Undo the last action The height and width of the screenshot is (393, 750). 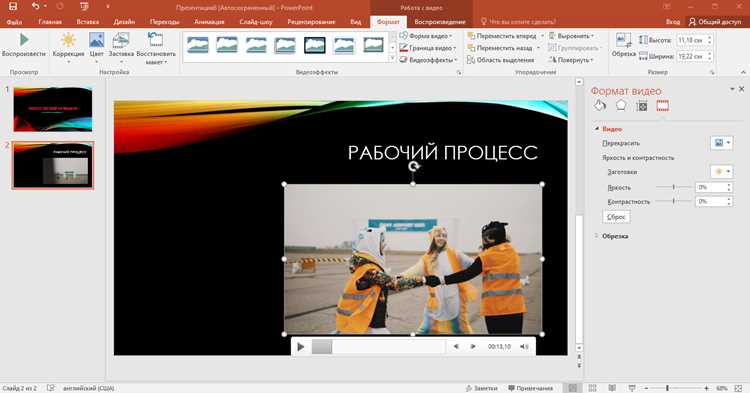(x=35, y=7)
